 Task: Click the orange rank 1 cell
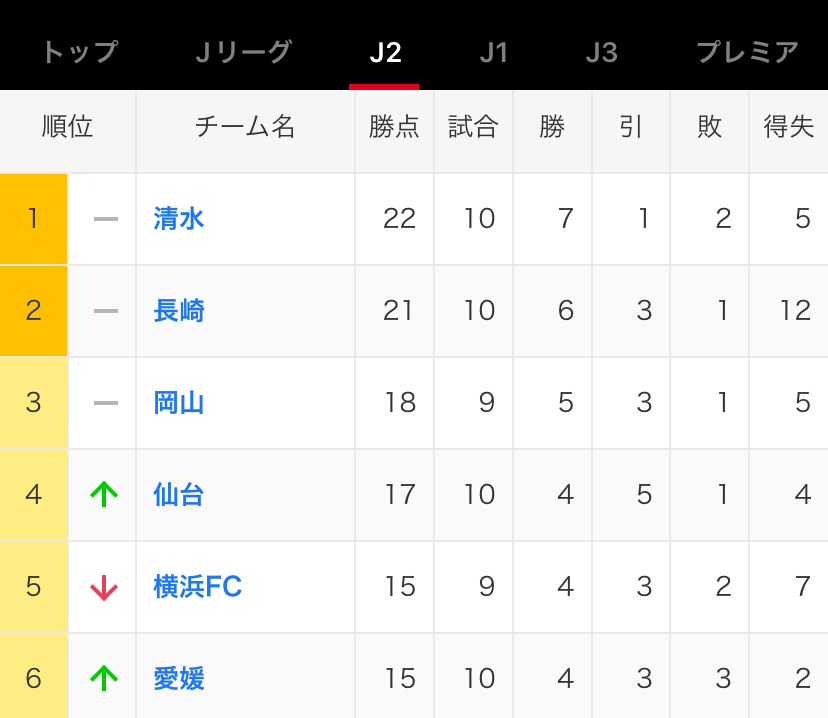(x=34, y=219)
